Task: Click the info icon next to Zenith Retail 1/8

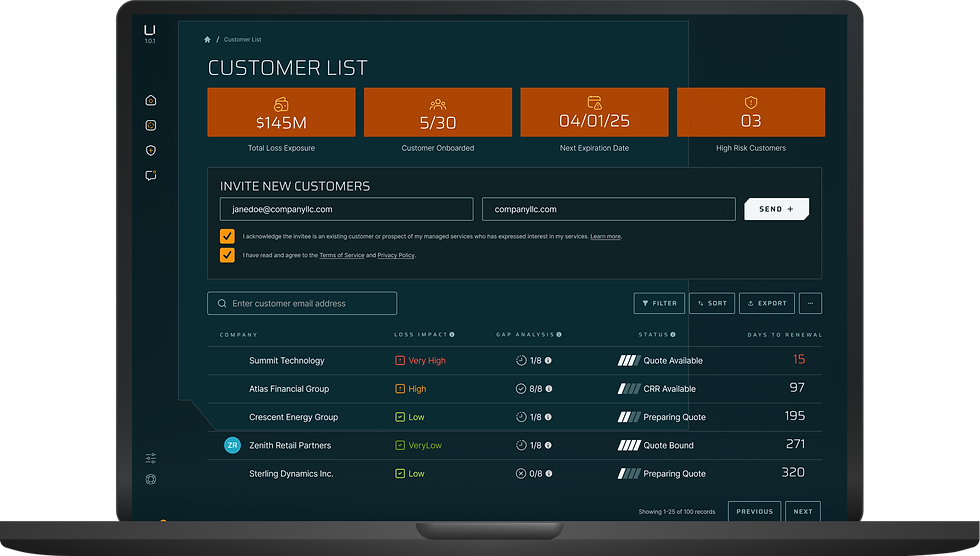Action: [x=548, y=445]
